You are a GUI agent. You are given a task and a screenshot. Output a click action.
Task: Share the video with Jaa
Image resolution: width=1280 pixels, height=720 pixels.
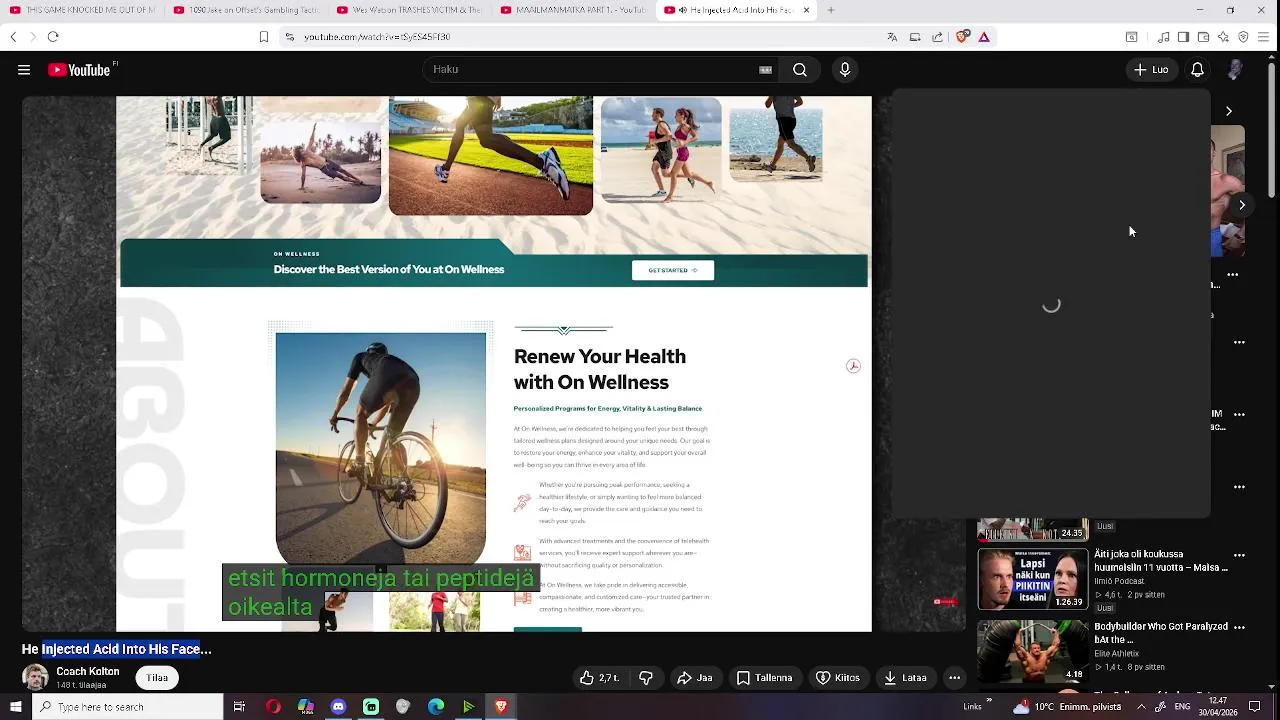694,678
